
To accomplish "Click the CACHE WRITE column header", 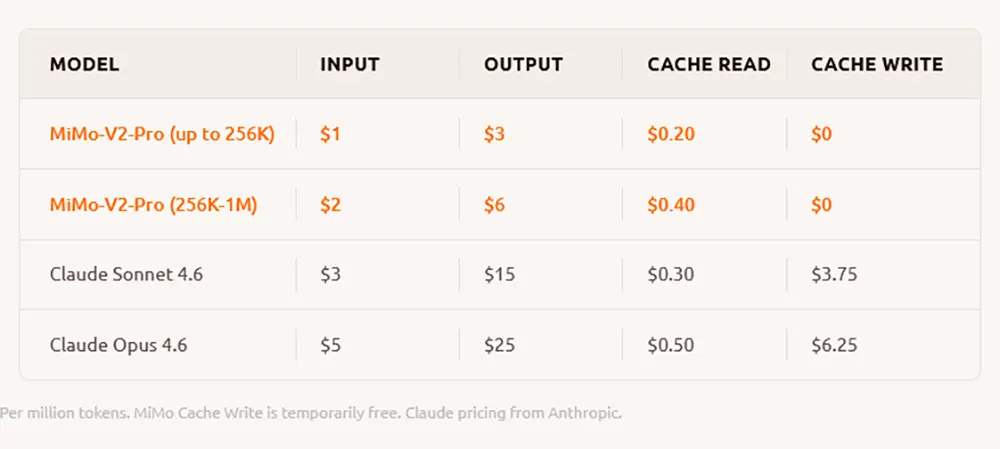I will (877, 65).
